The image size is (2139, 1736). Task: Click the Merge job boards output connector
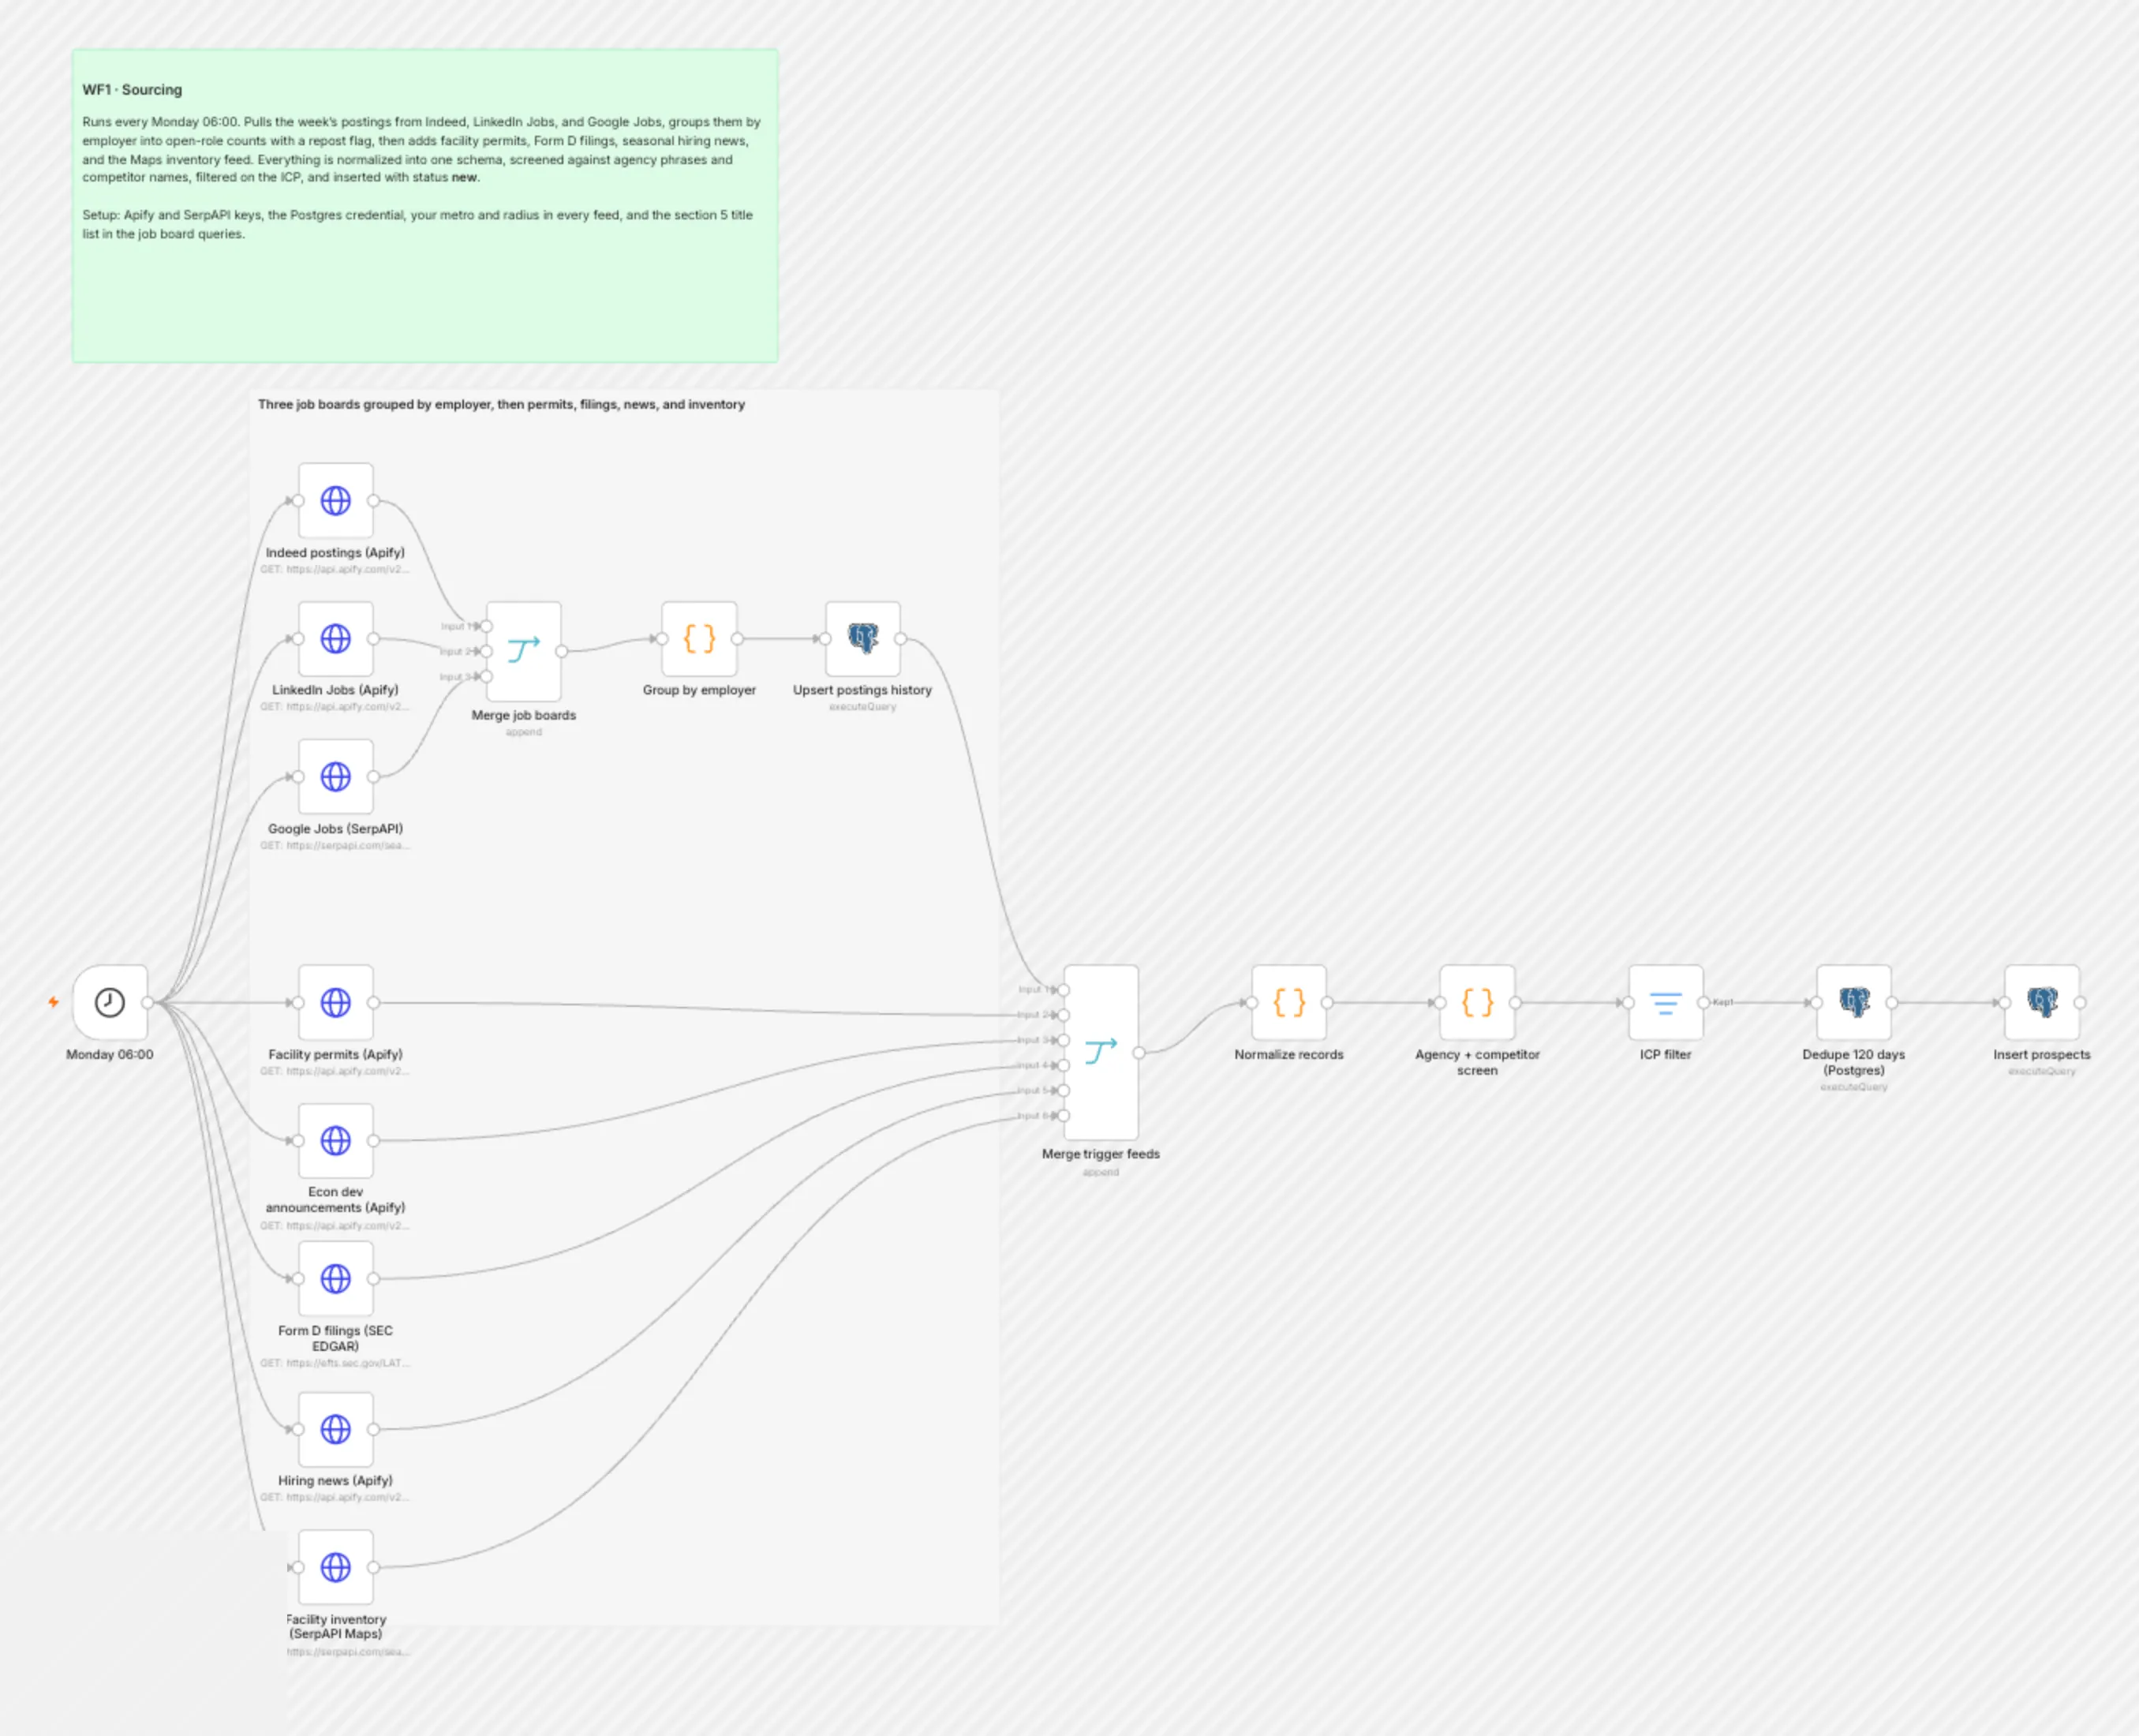click(x=562, y=651)
